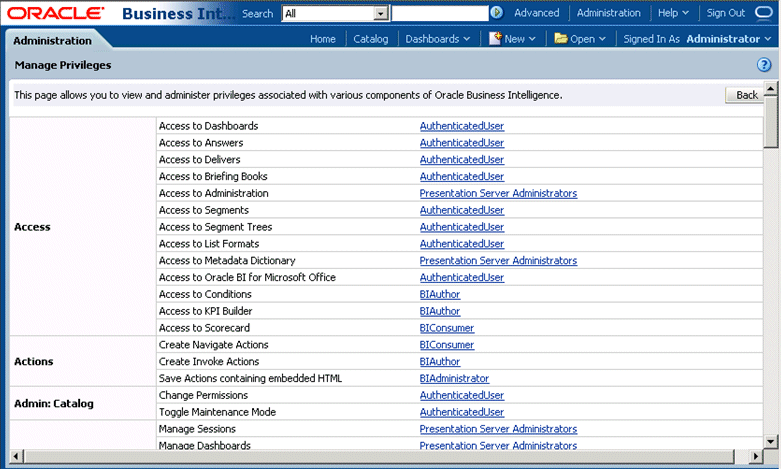Select the Toggle Maintenance Mode text
The height and width of the screenshot is (469, 781).
click(x=217, y=412)
